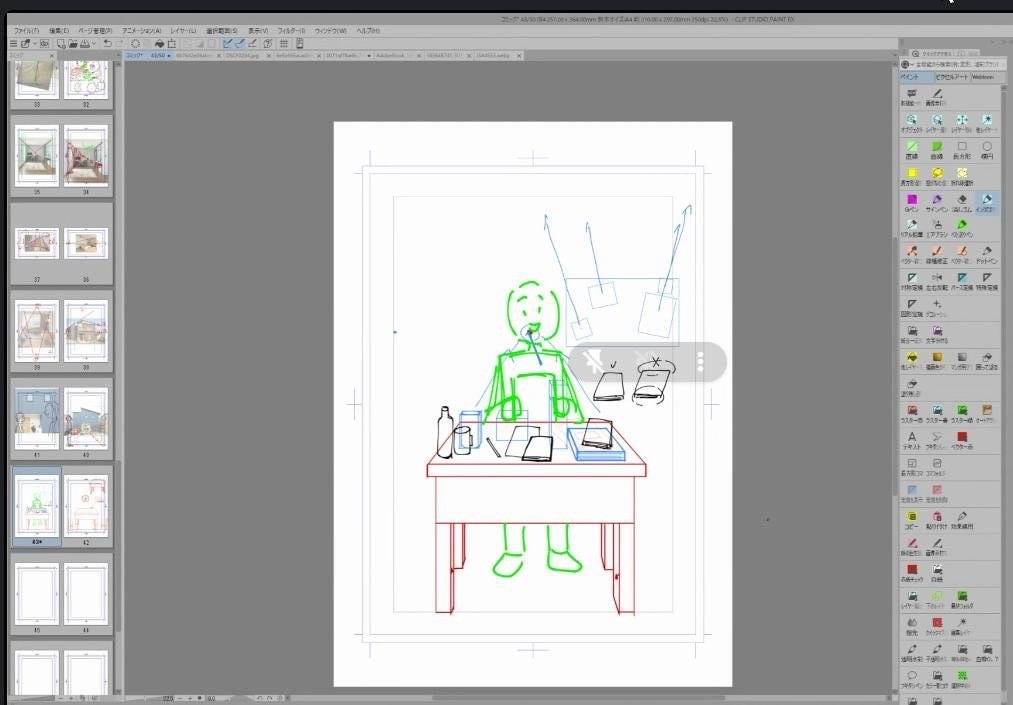This screenshot has width=1013, height=705.
Task: Choose the 楕円 ellipse figure tool
Action: click(987, 150)
